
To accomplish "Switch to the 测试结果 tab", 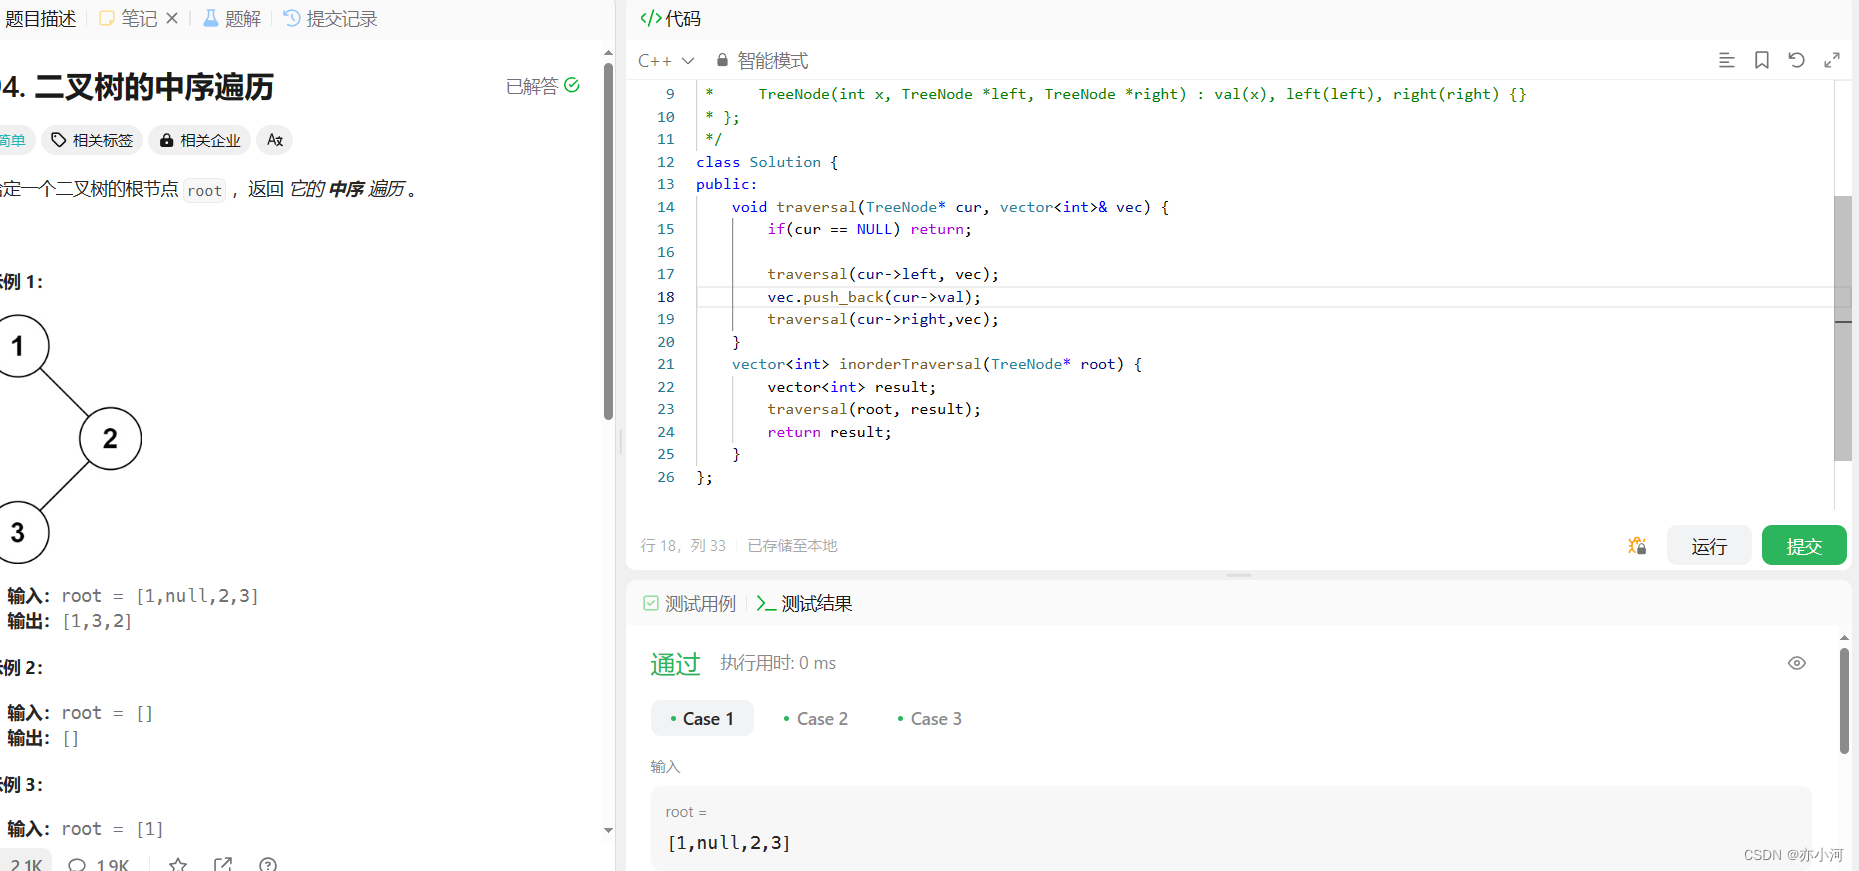I will 805,604.
